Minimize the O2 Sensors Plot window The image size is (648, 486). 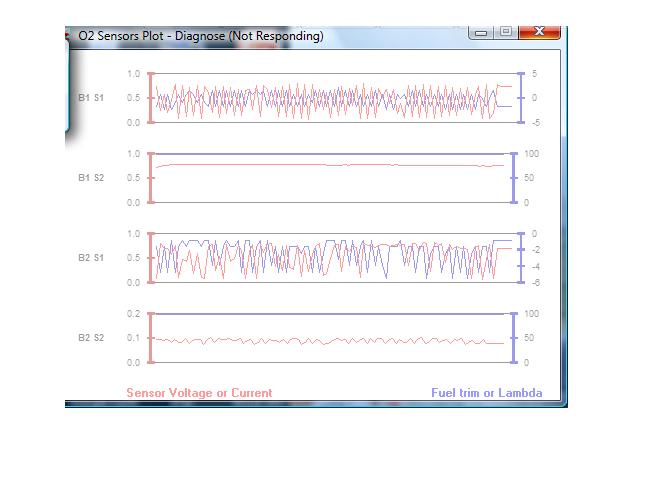click(x=481, y=32)
